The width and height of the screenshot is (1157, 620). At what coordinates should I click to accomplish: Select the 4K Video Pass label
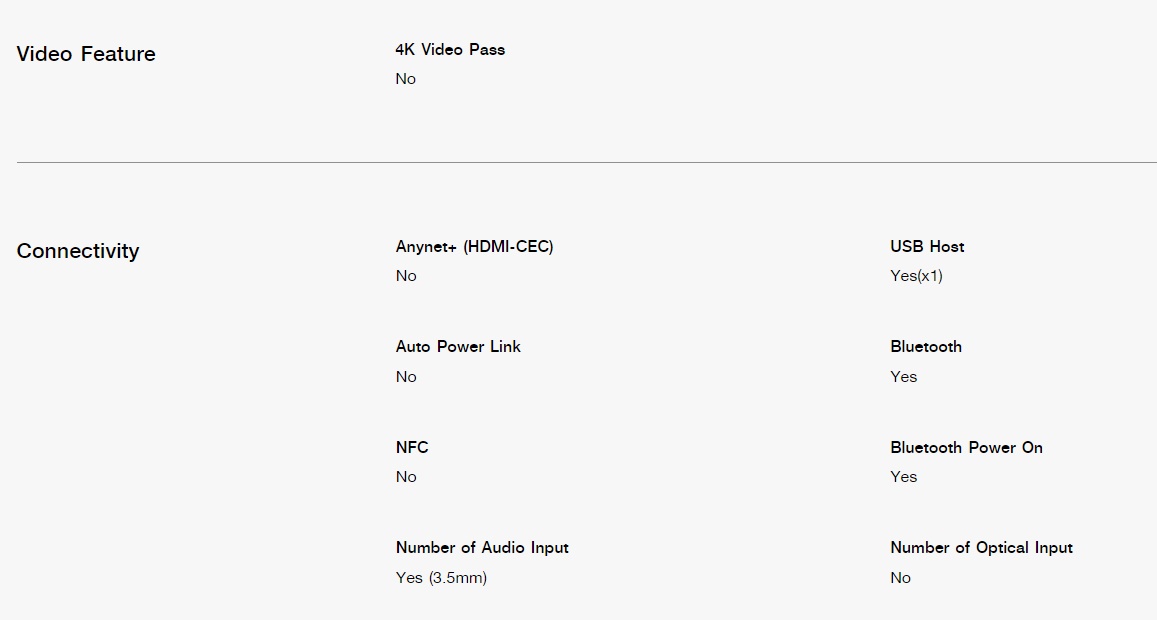tap(450, 49)
